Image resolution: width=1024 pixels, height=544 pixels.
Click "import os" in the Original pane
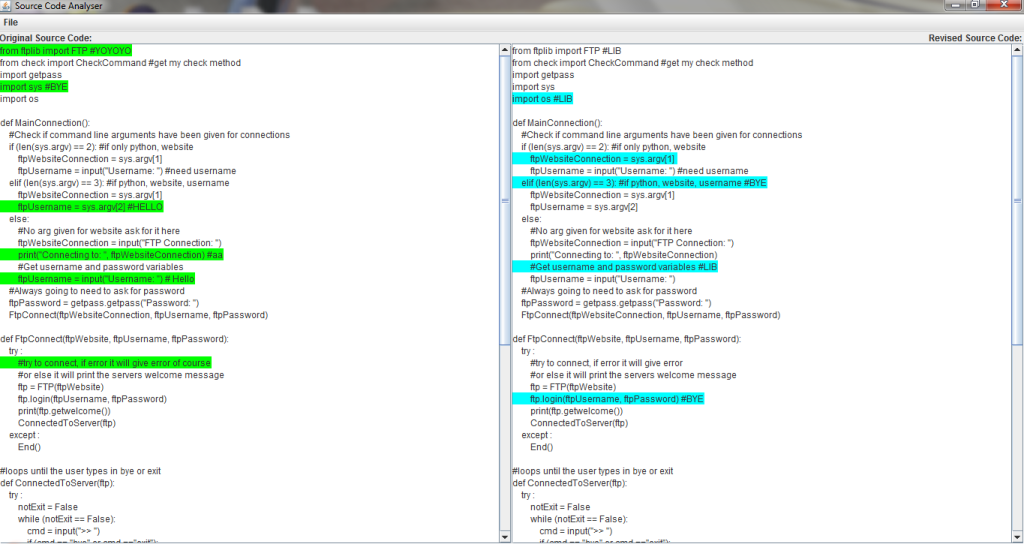point(20,99)
